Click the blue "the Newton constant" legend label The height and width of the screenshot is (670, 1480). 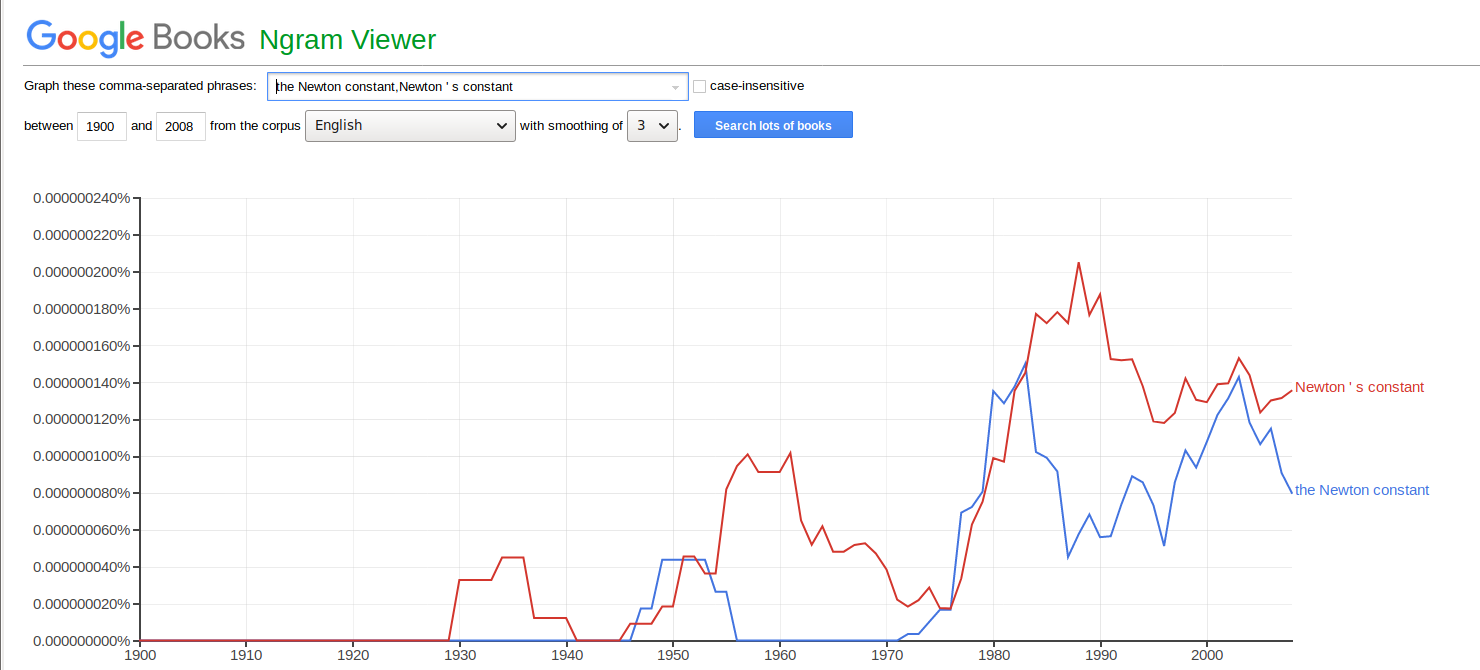coord(1361,490)
